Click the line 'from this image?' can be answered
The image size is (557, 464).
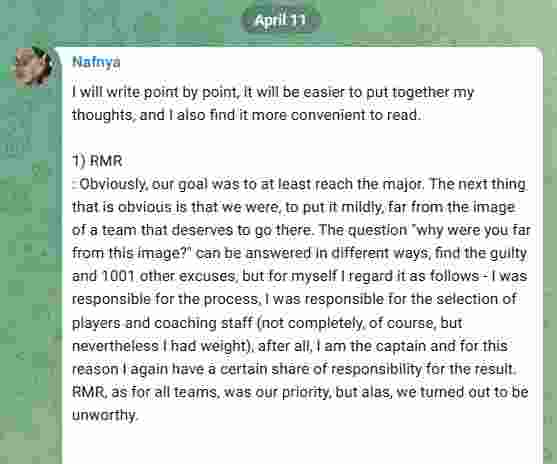point(299,253)
